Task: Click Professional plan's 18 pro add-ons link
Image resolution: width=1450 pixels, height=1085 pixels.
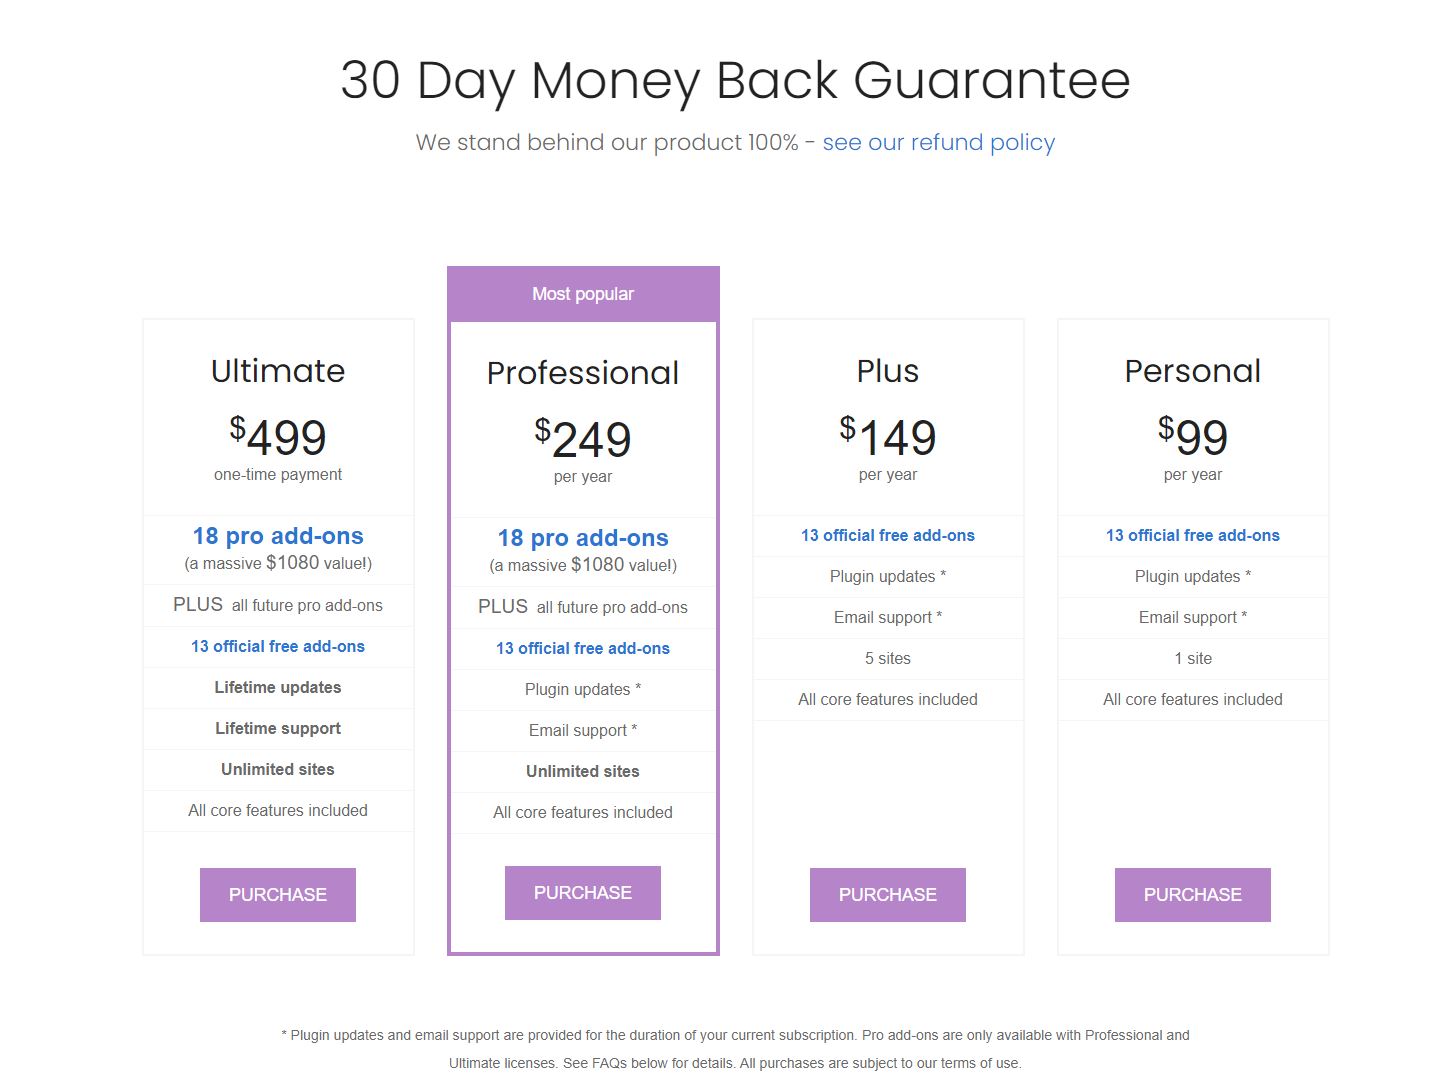Action: click(583, 538)
